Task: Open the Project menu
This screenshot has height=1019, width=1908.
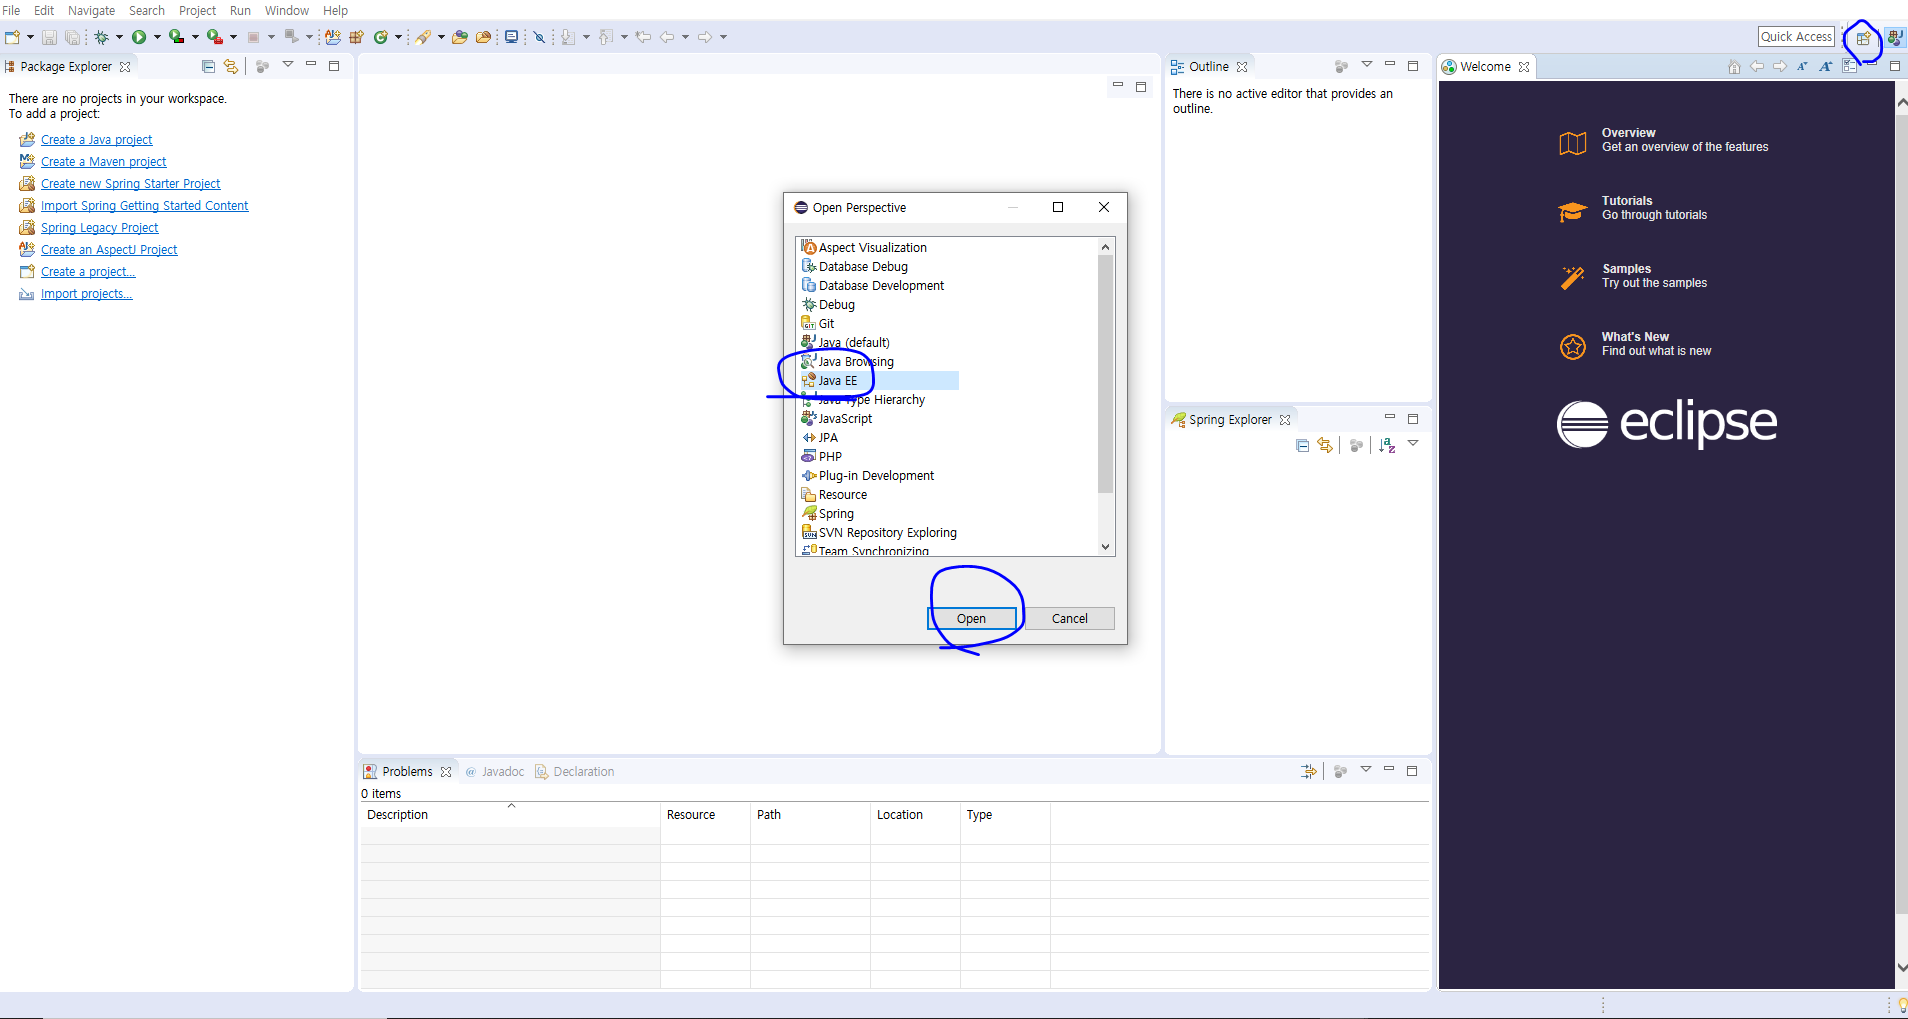Action: click(197, 10)
